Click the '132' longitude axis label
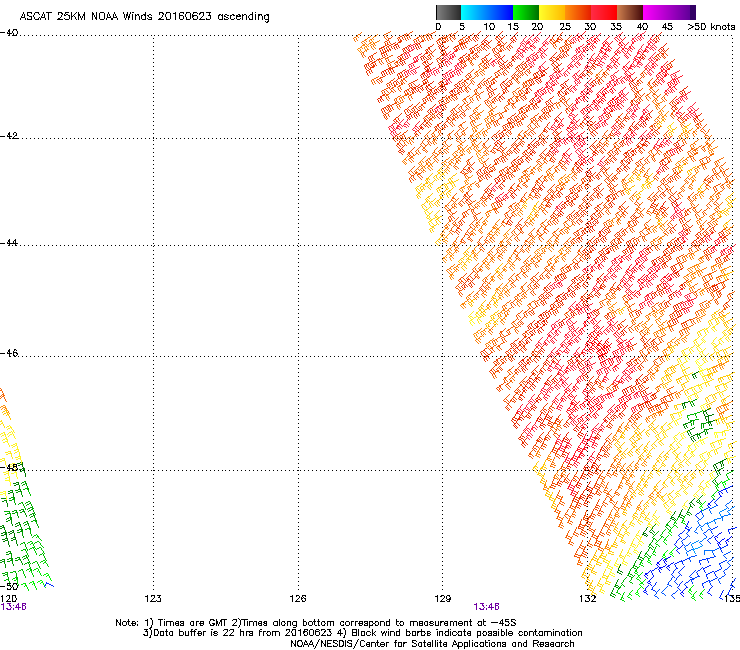Screen dimensions: 740x650 click(x=587, y=599)
